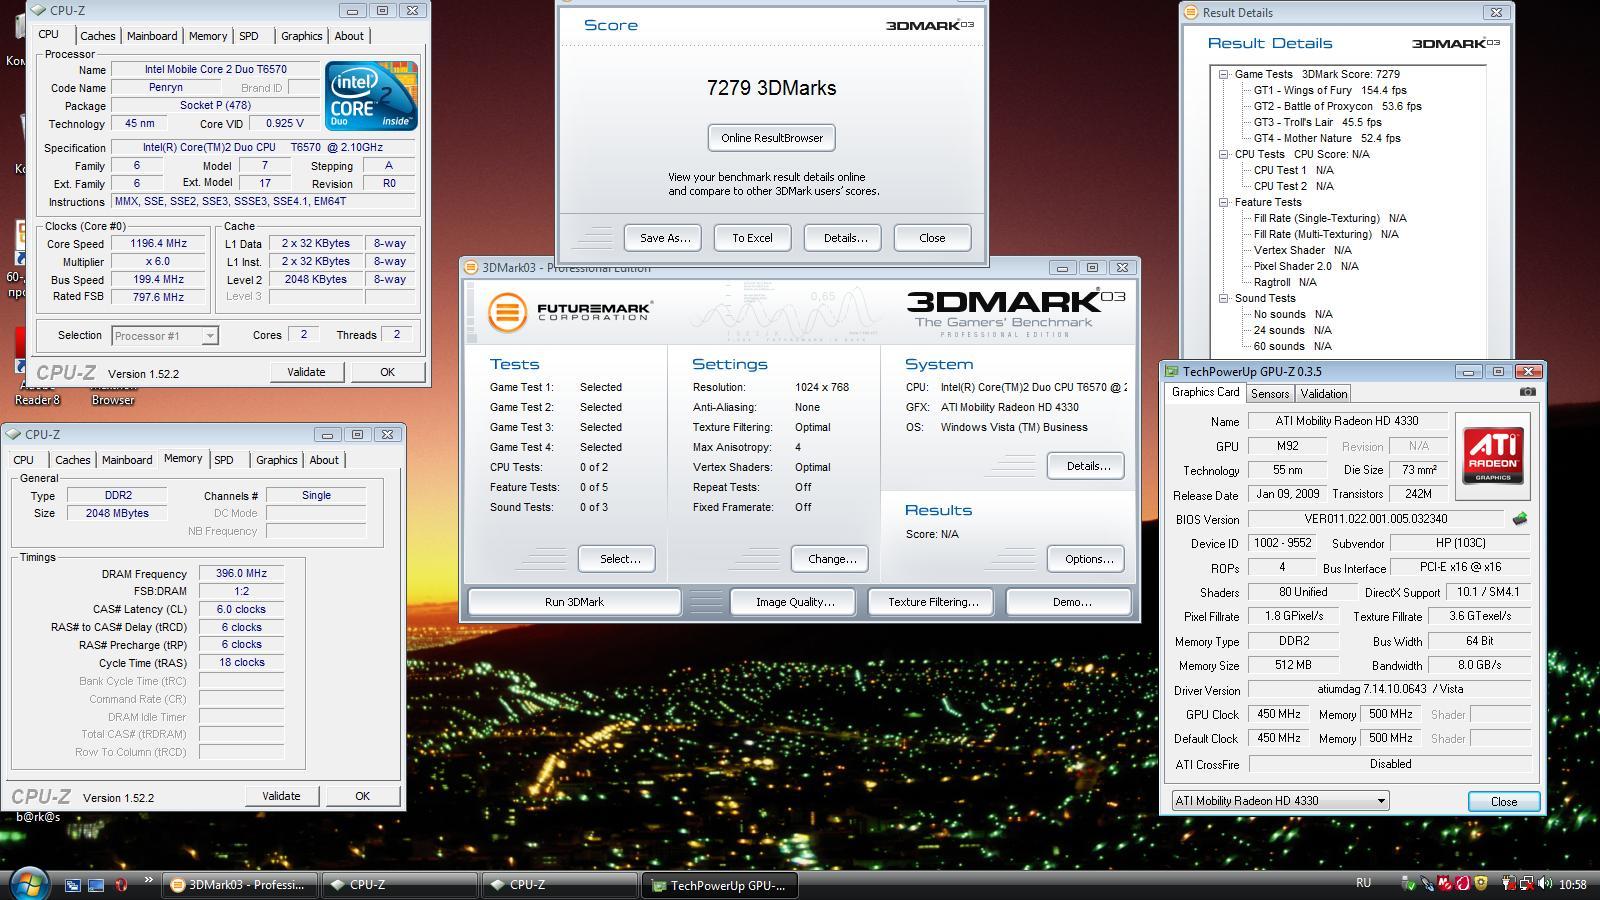The height and width of the screenshot is (900, 1600).
Task: Click the Switch between windows quick launch icon
Action: coord(73,885)
